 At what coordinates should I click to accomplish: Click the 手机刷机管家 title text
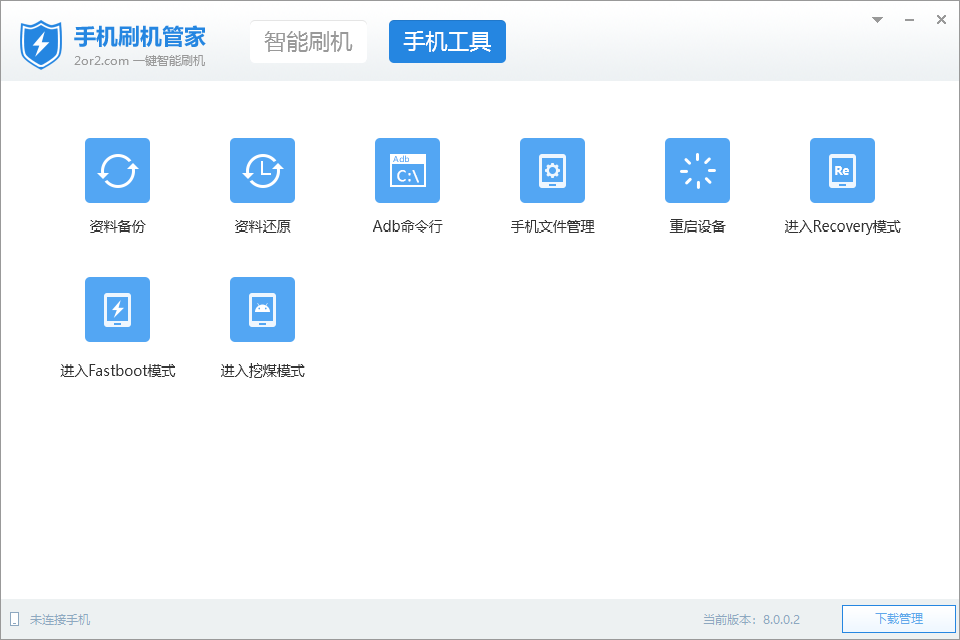coord(140,36)
